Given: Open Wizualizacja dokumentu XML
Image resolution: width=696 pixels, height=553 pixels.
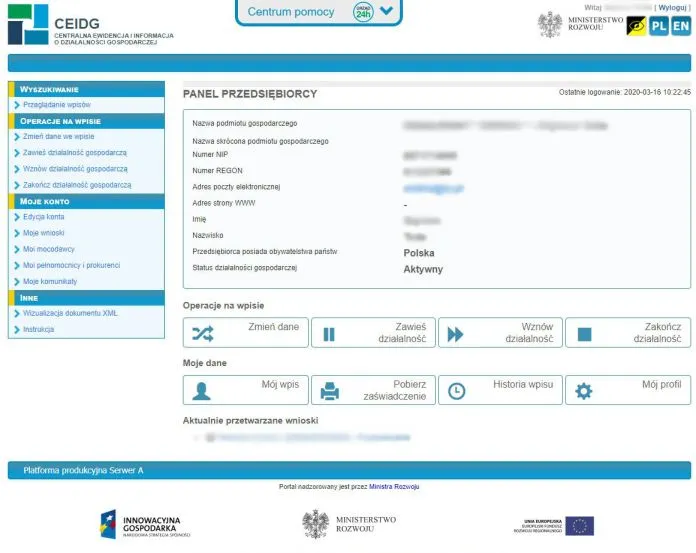Looking at the screenshot, I should [x=70, y=313].
